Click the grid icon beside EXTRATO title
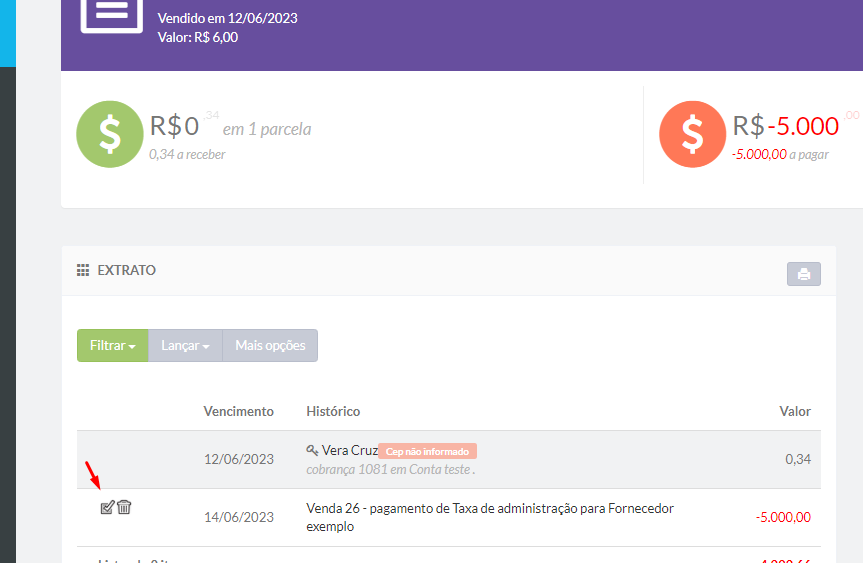This screenshot has width=863, height=563. pos(83,271)
